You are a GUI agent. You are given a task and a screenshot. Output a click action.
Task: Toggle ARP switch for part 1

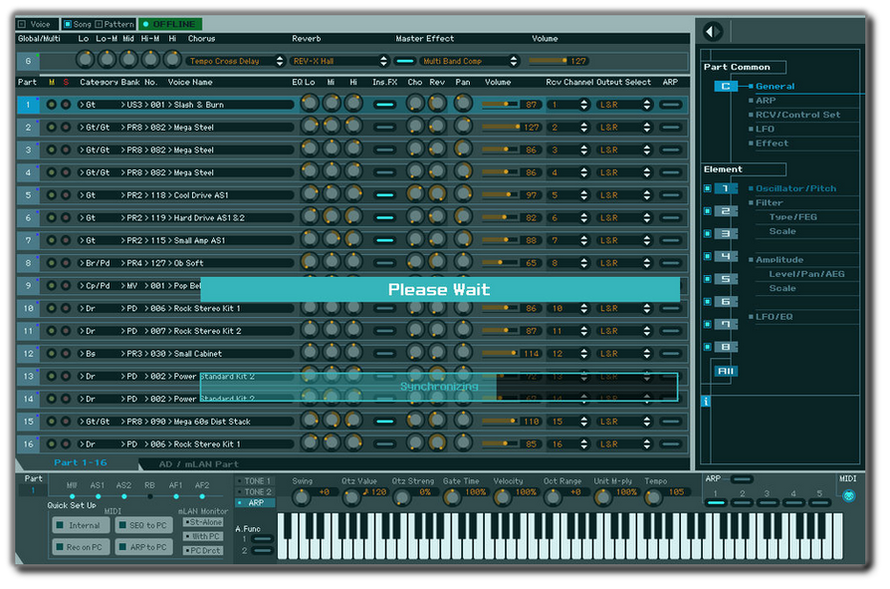(x=670, y=104)
